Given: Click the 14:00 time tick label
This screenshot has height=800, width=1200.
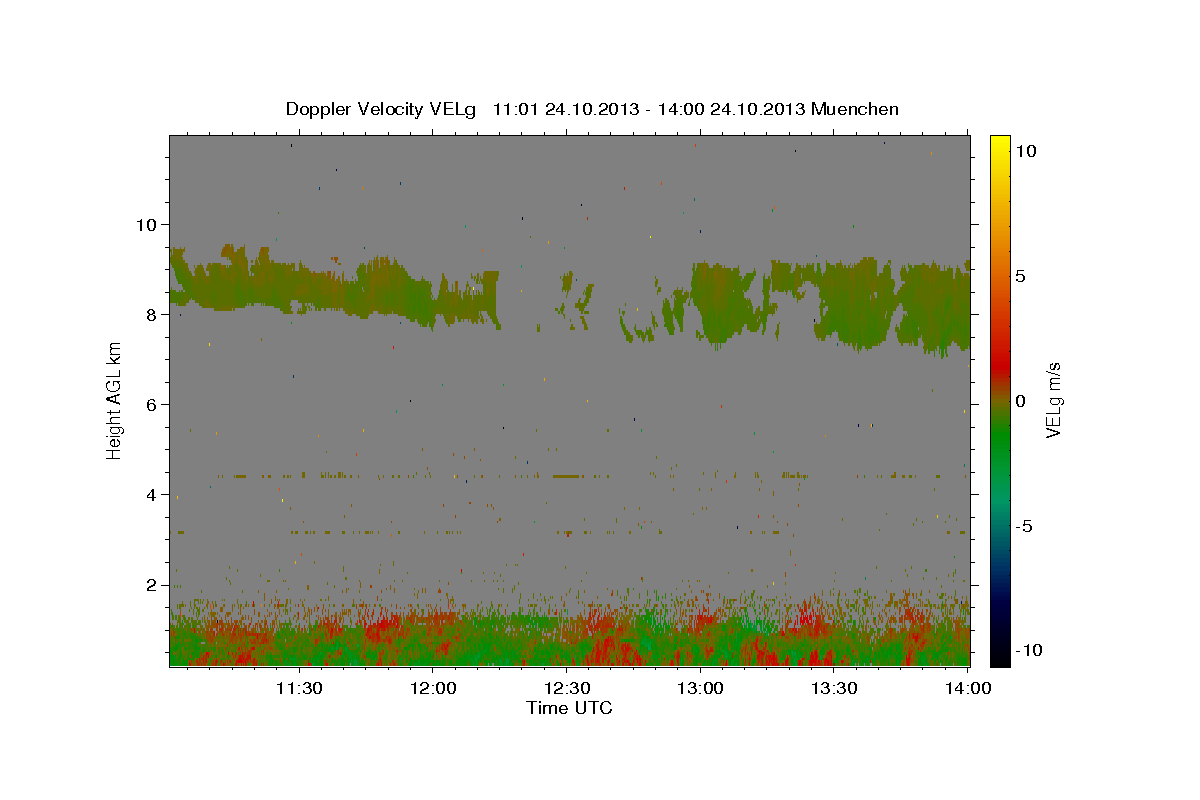Looking at the screenshot, I should [968, 688].
